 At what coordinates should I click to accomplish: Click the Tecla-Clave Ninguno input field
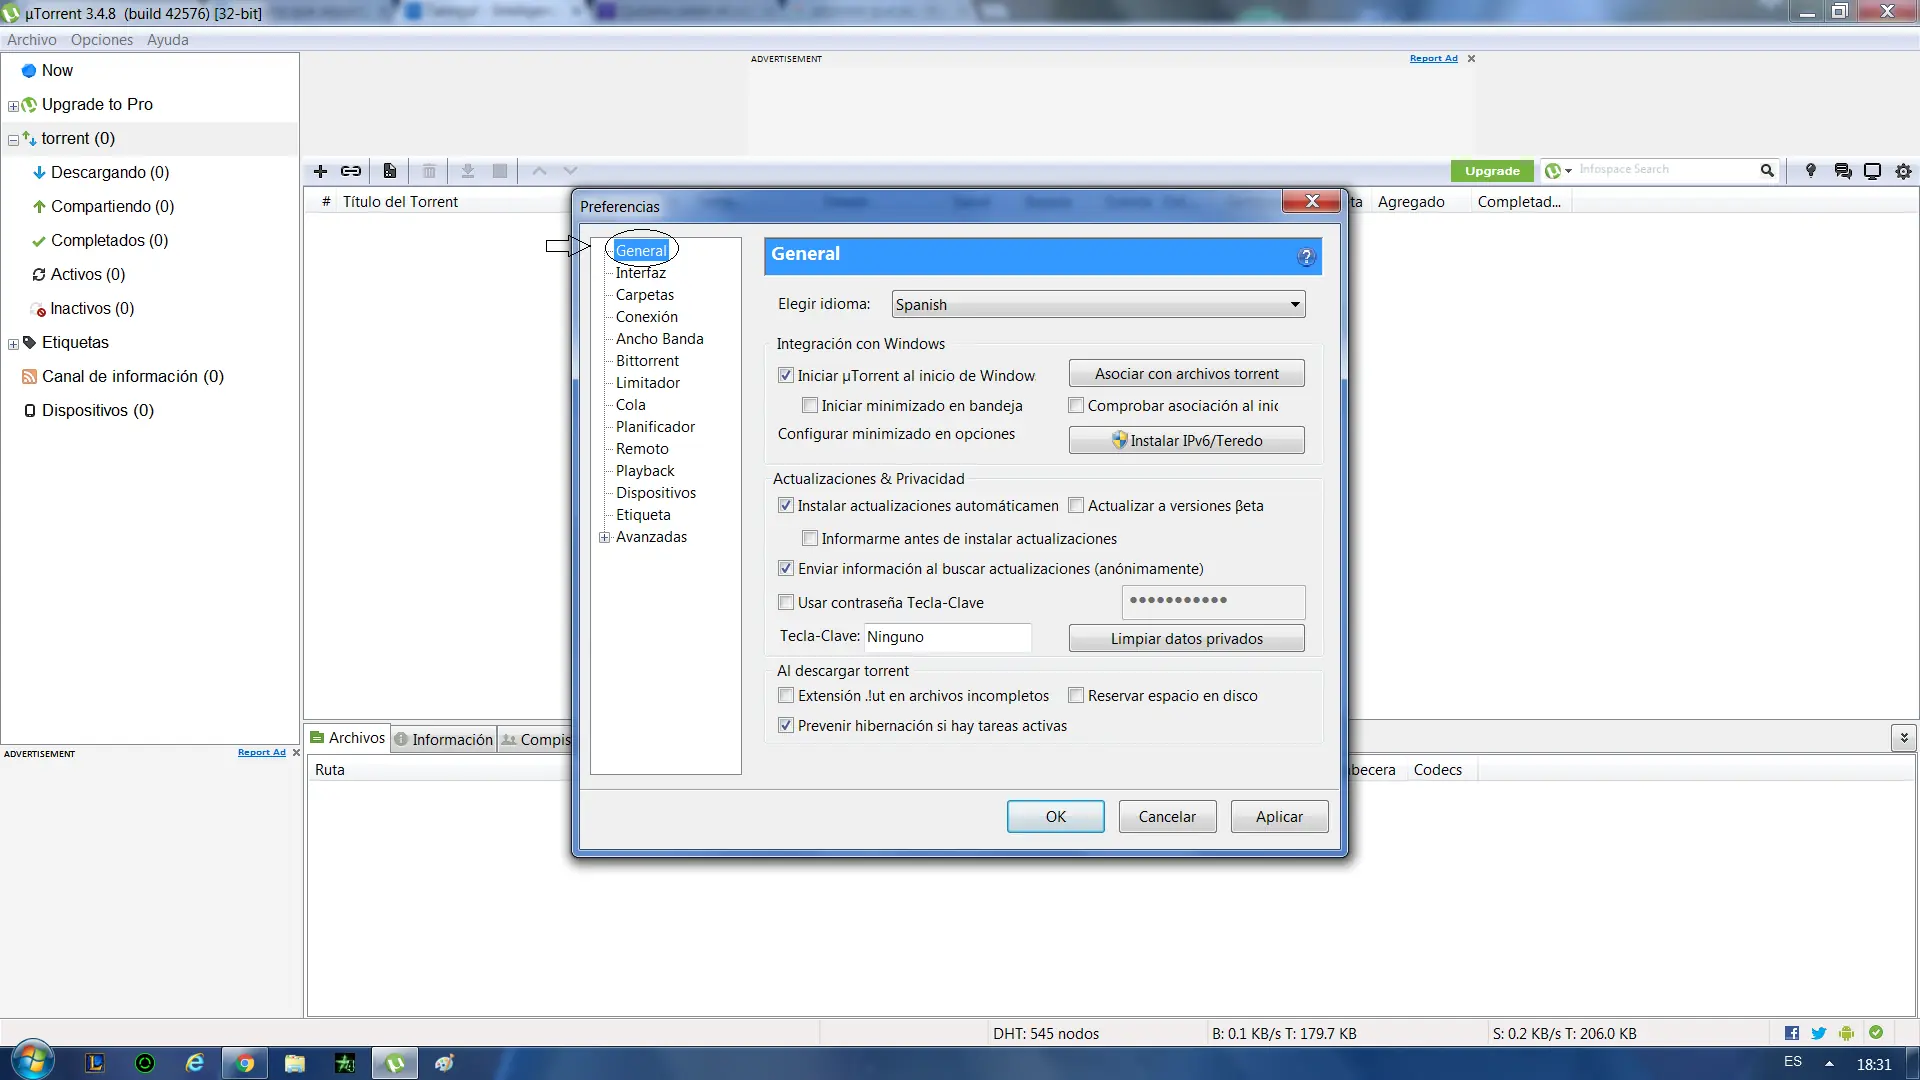point(947,637)
